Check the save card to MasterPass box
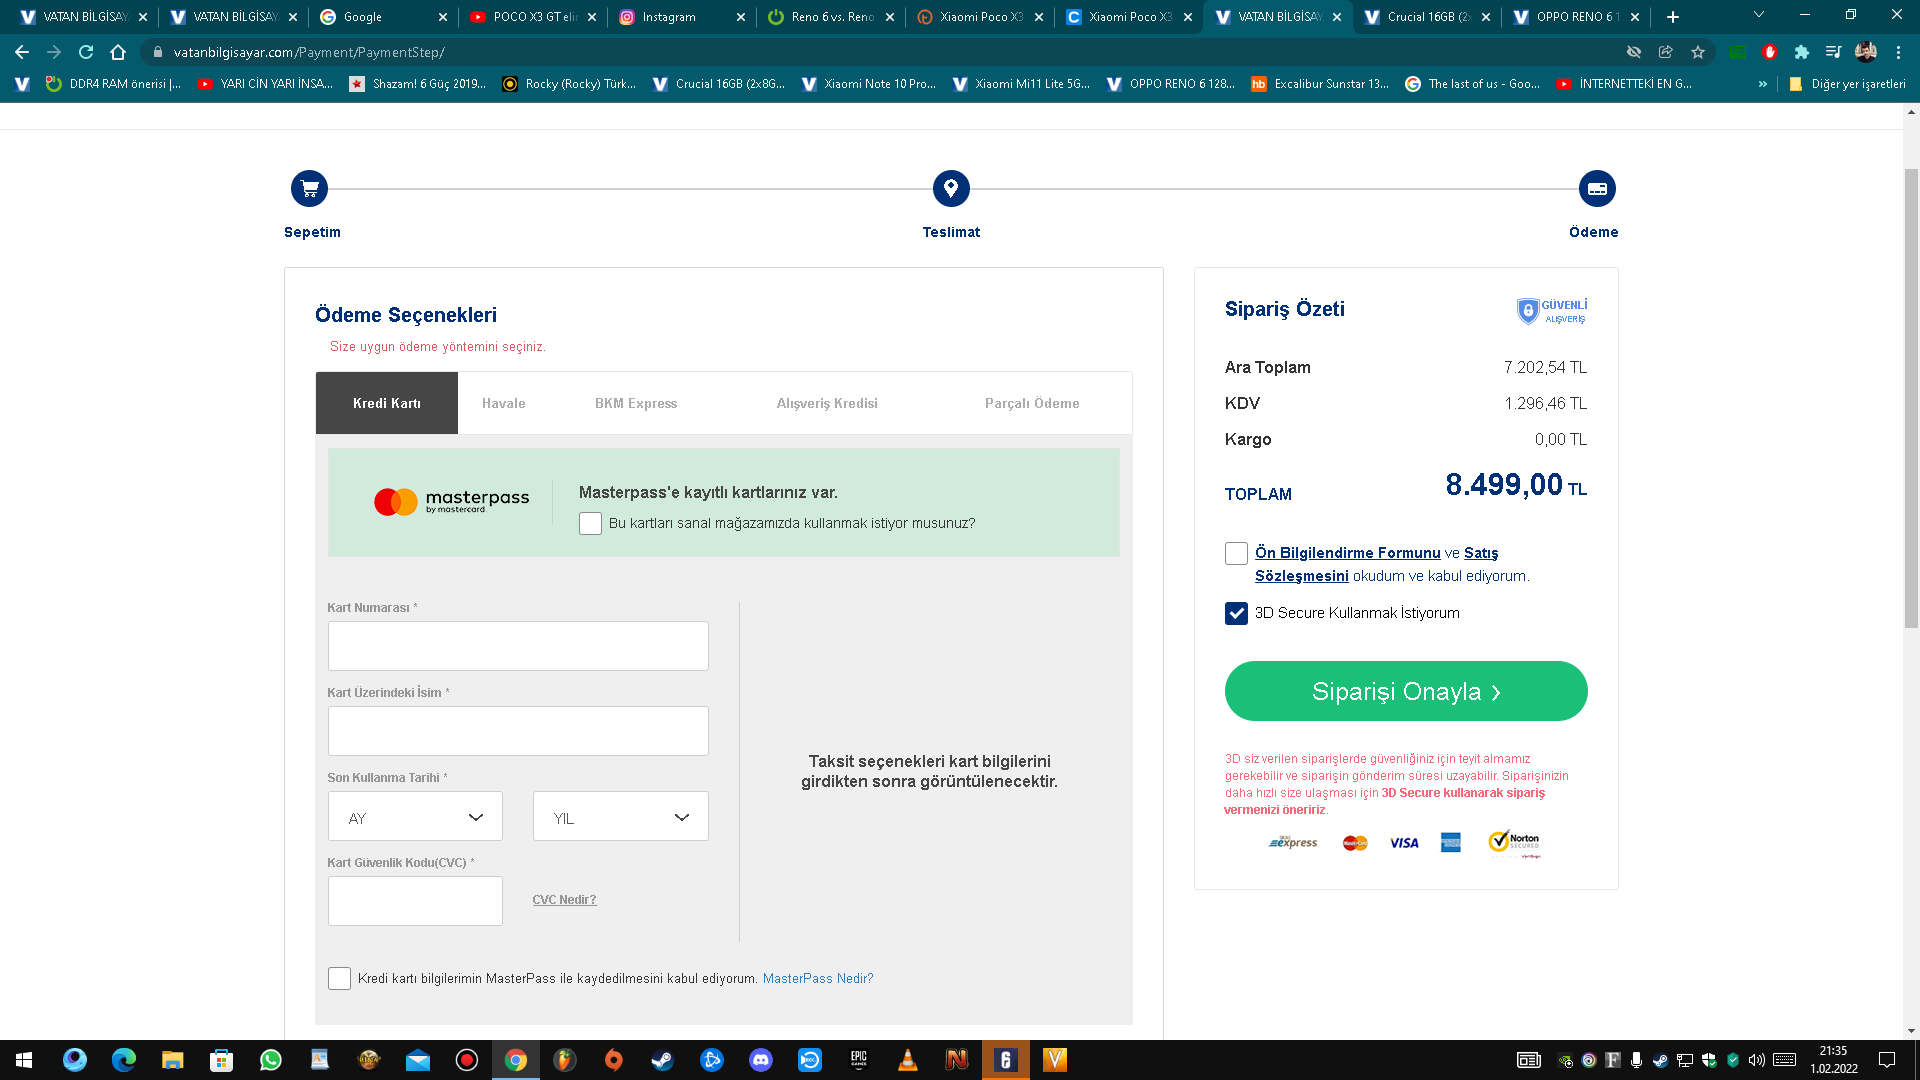This screenshot has width=1920, height=1080. click(339, 979)
